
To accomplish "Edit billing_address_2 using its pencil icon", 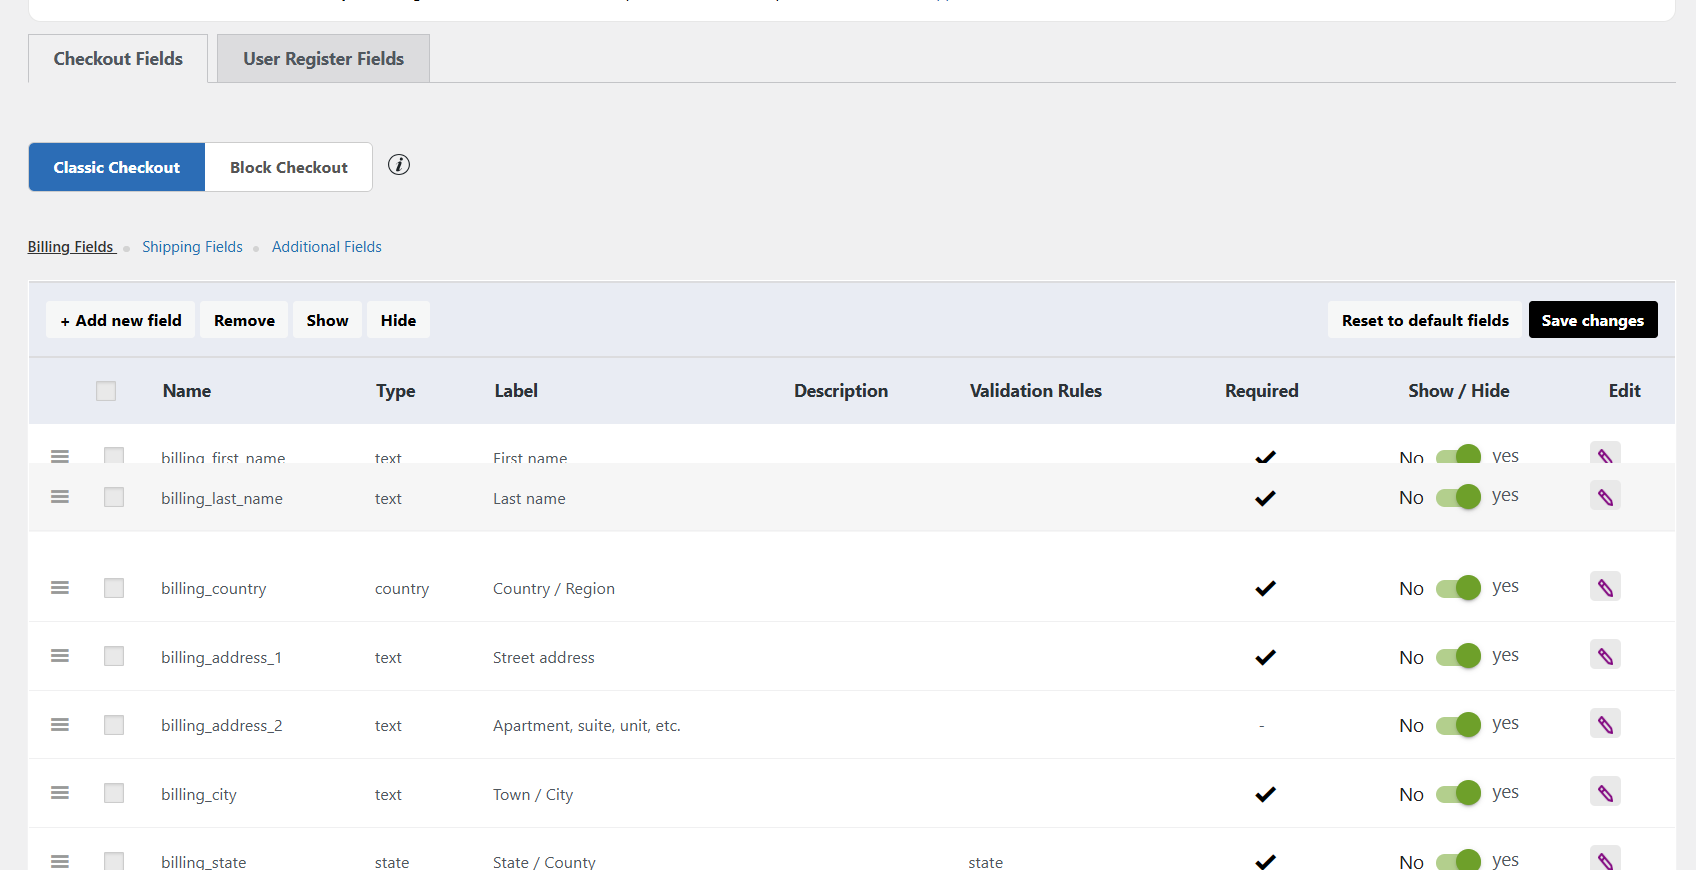I will tap(1605, 725).
